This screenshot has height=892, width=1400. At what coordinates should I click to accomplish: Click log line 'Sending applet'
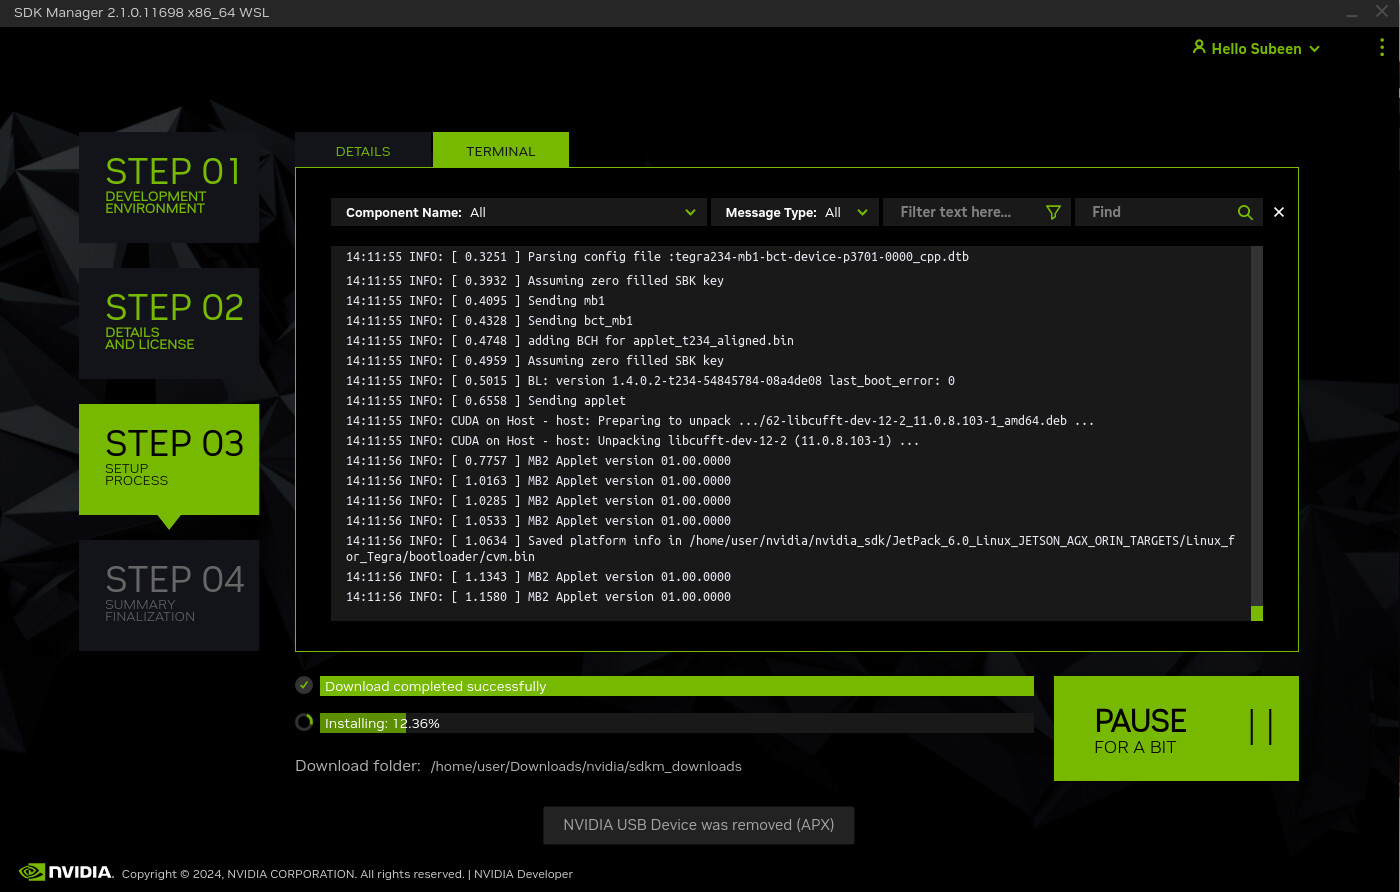(x=486, y=401)
